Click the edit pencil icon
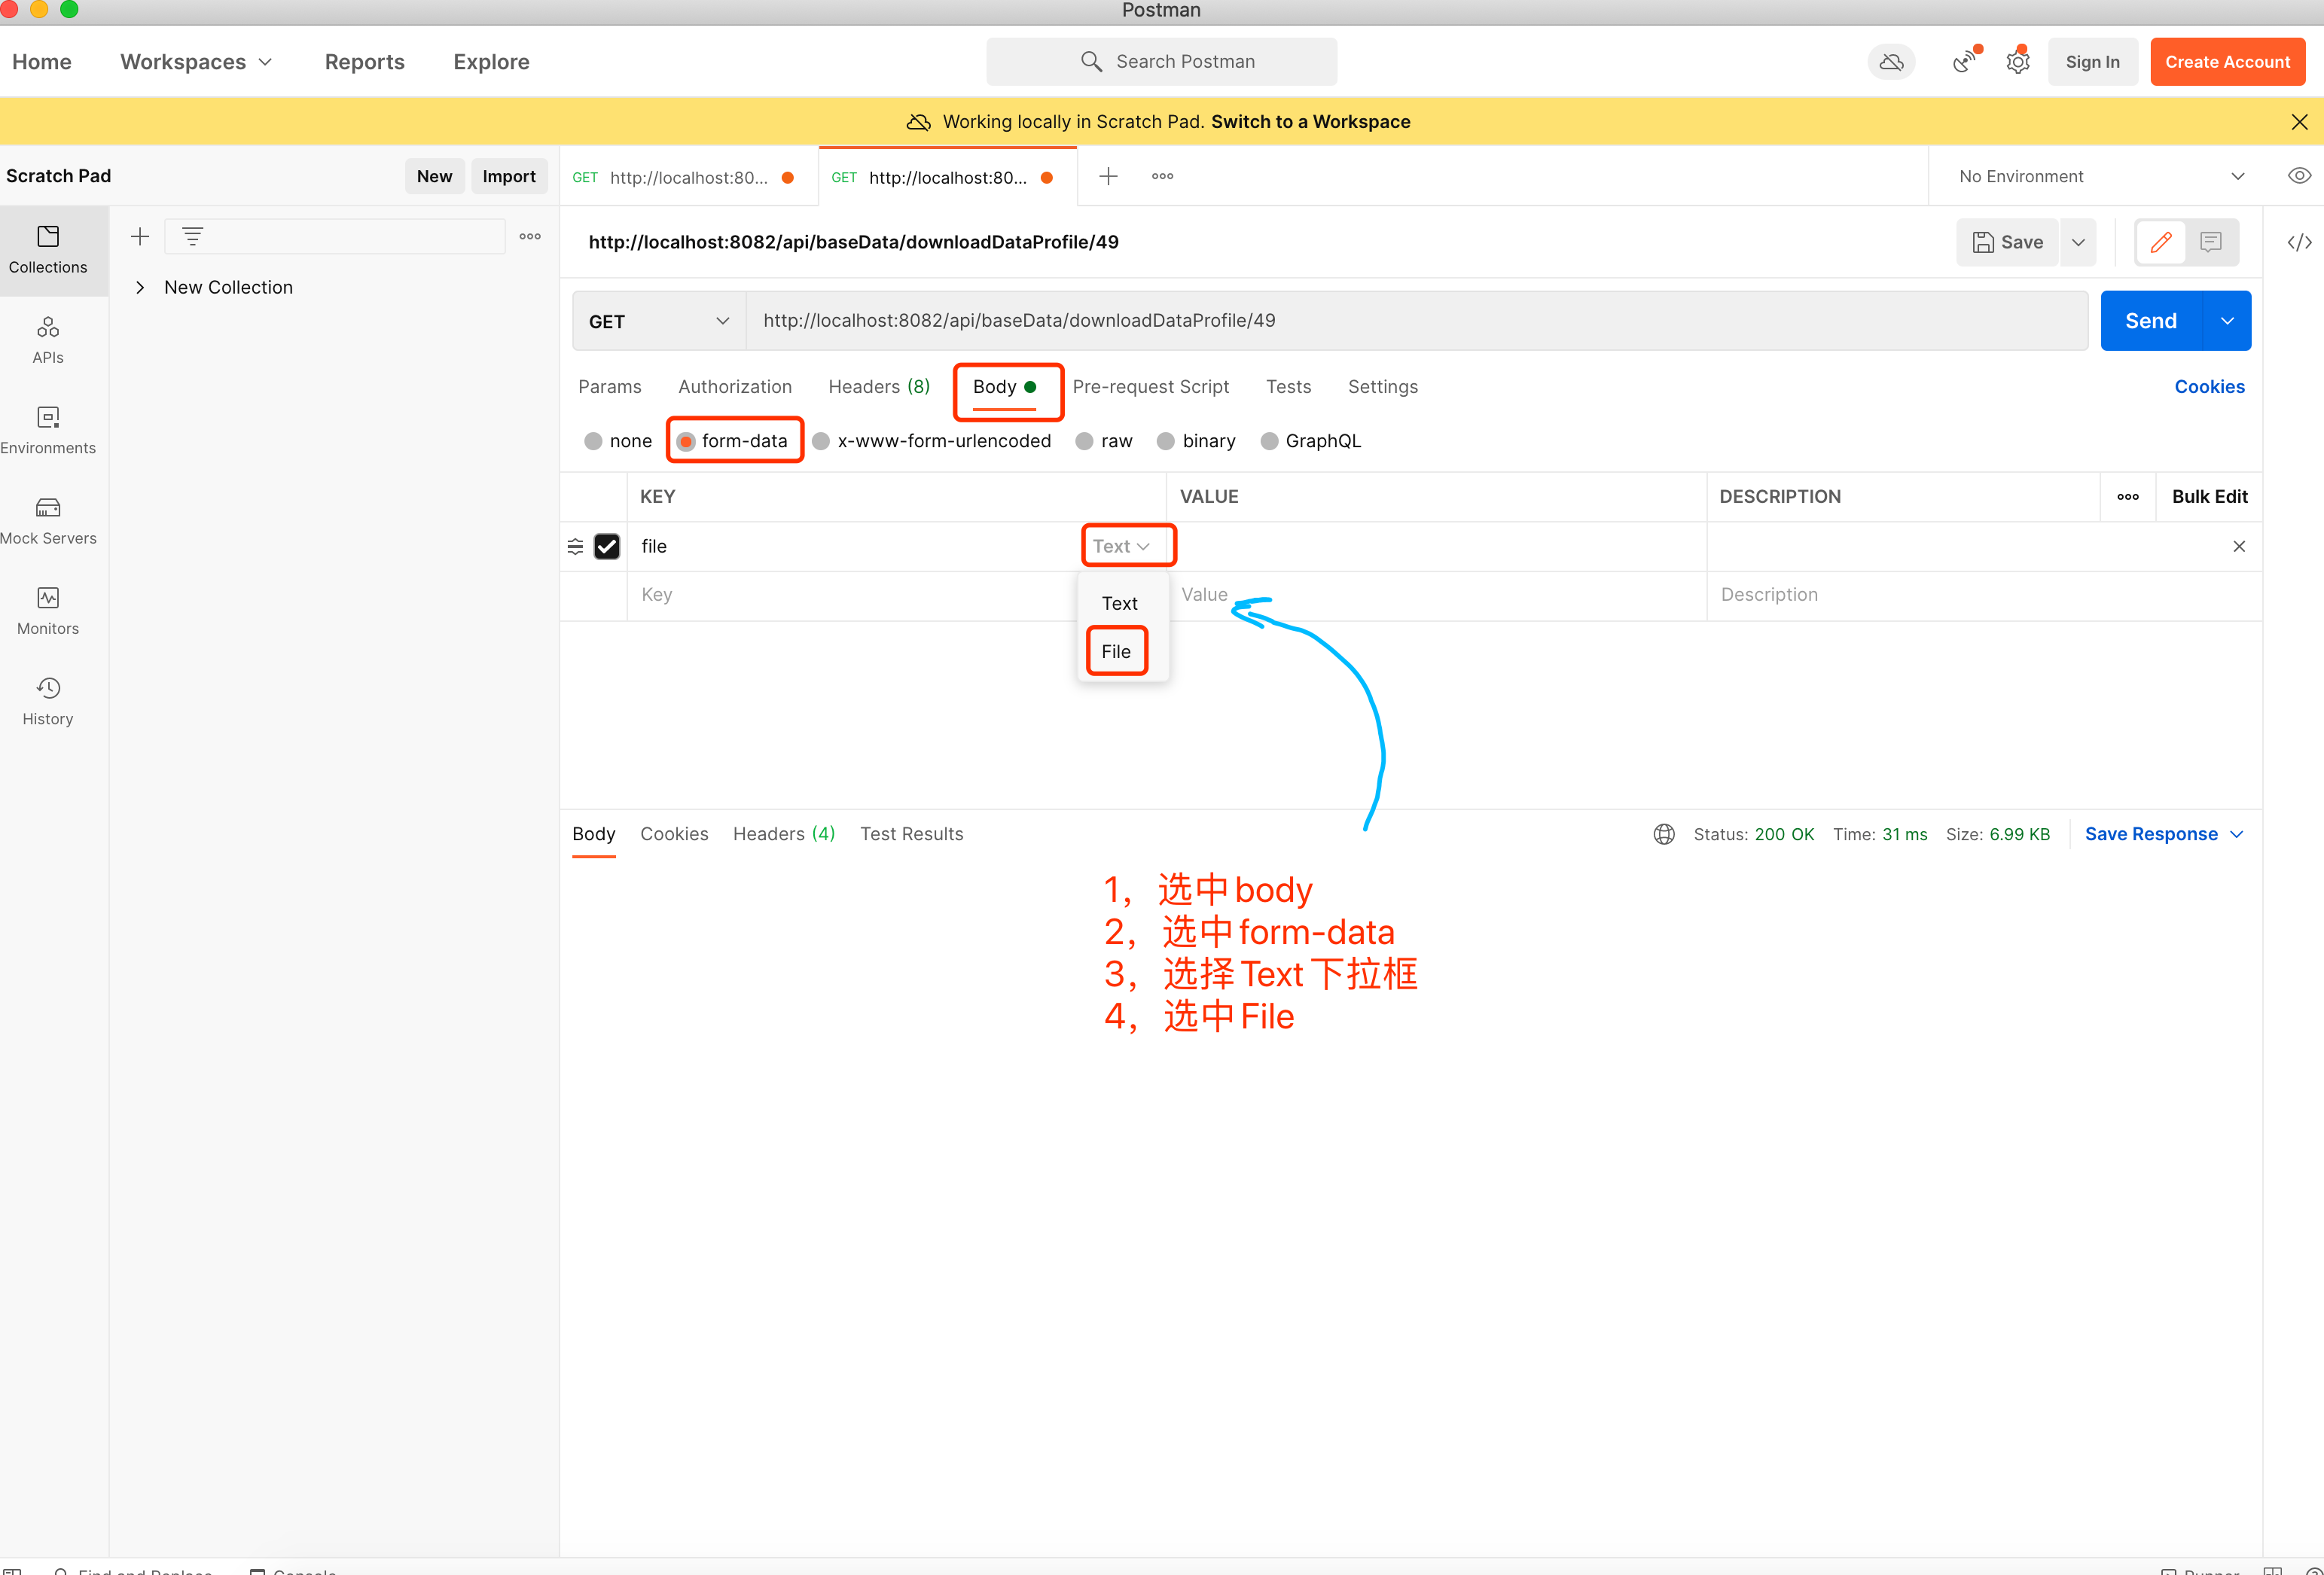Viewport: 2324px width, 1575px height. (x=2161, y=242)
